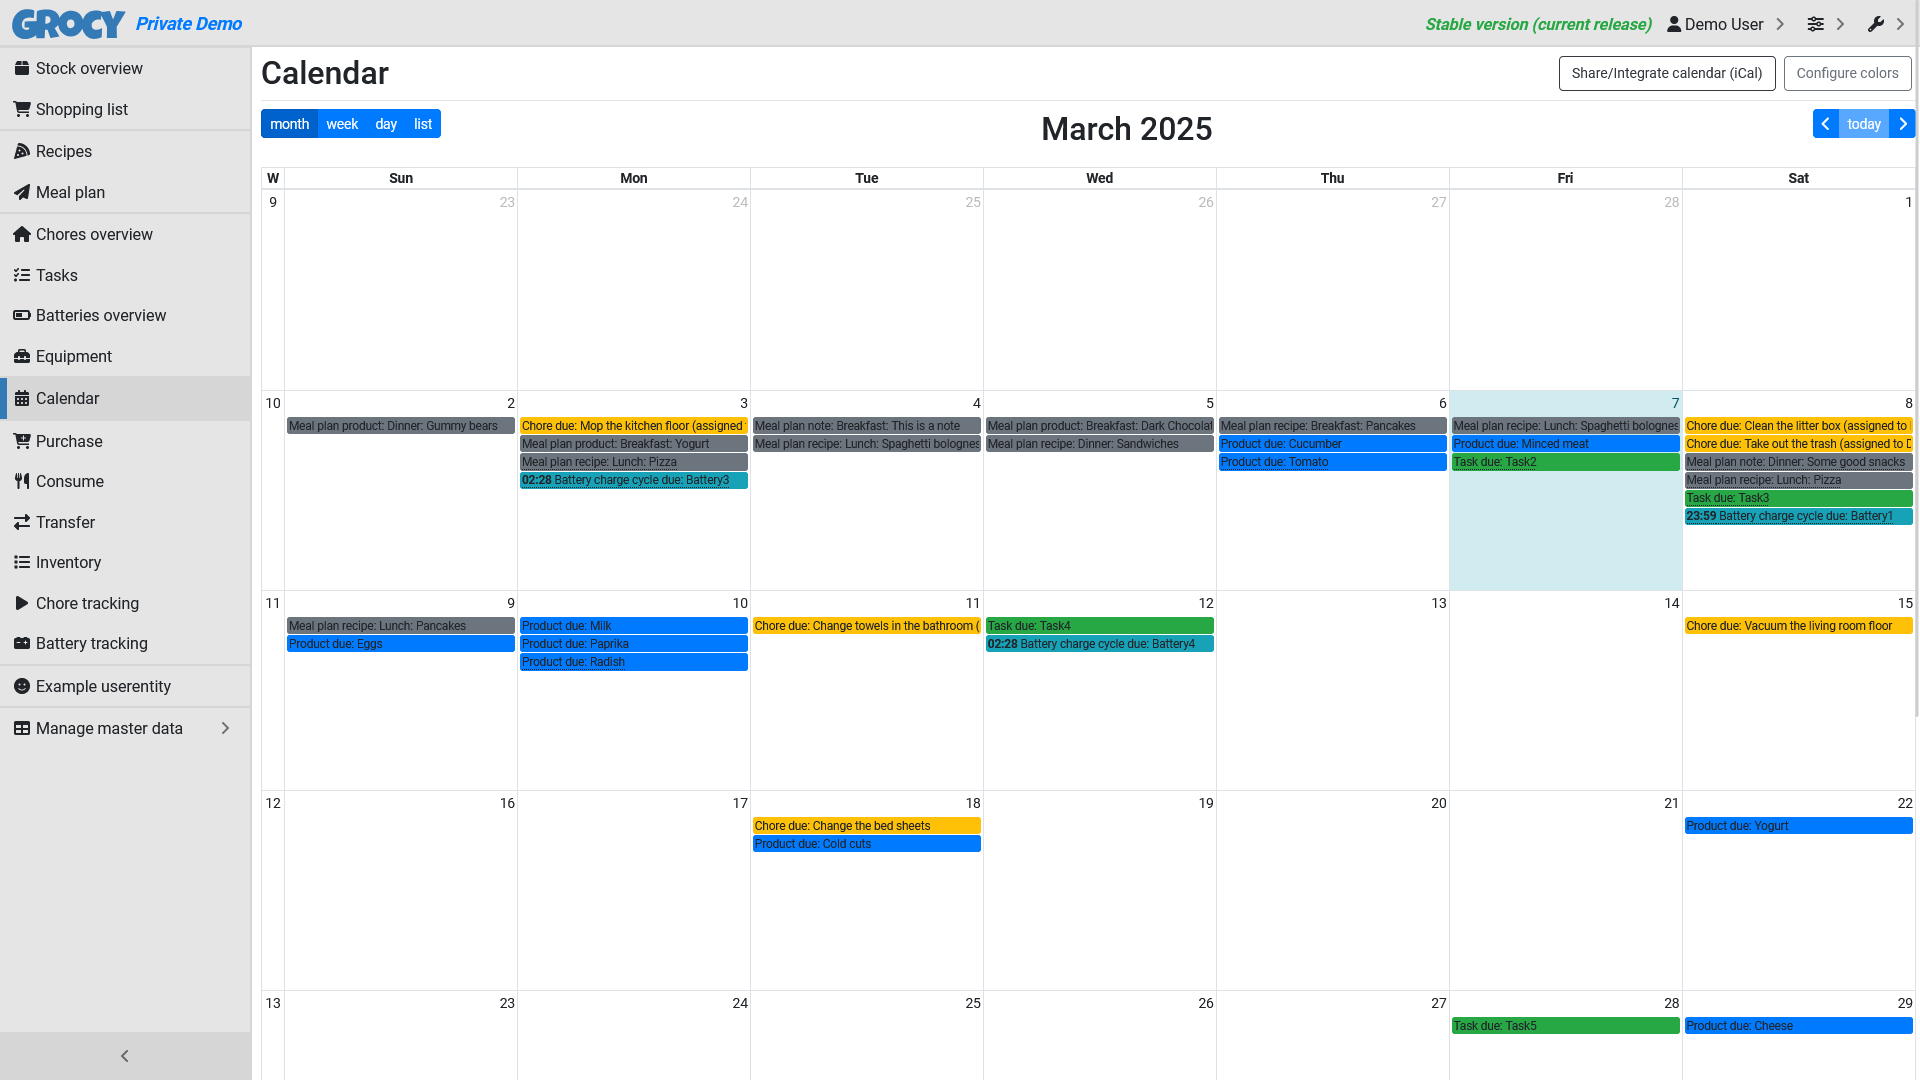
Task: Open the sliders settings icon in header
Action: [1816, 24]
